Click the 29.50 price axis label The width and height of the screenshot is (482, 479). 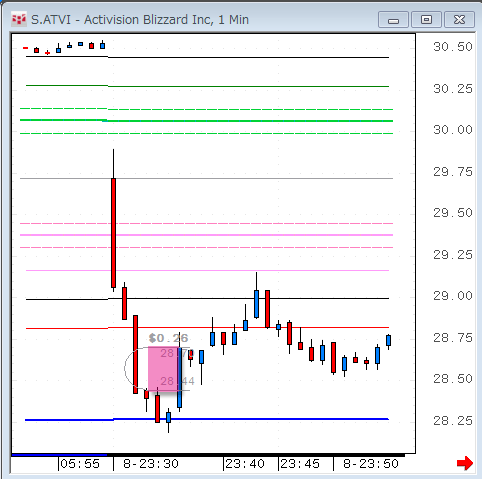[x=453, y=213]
